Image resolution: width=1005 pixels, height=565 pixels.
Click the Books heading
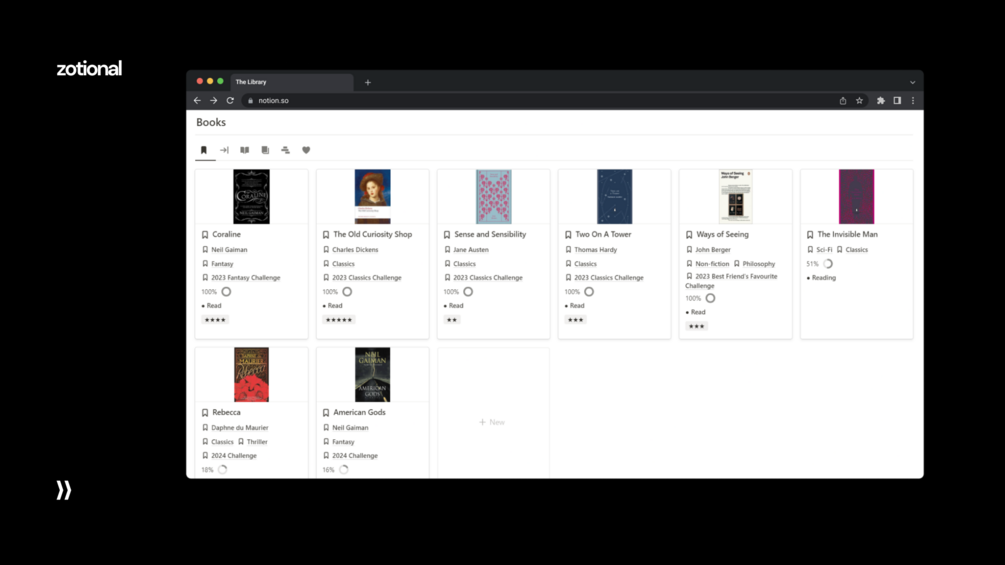pyautogui.click(x=211, y=122)
